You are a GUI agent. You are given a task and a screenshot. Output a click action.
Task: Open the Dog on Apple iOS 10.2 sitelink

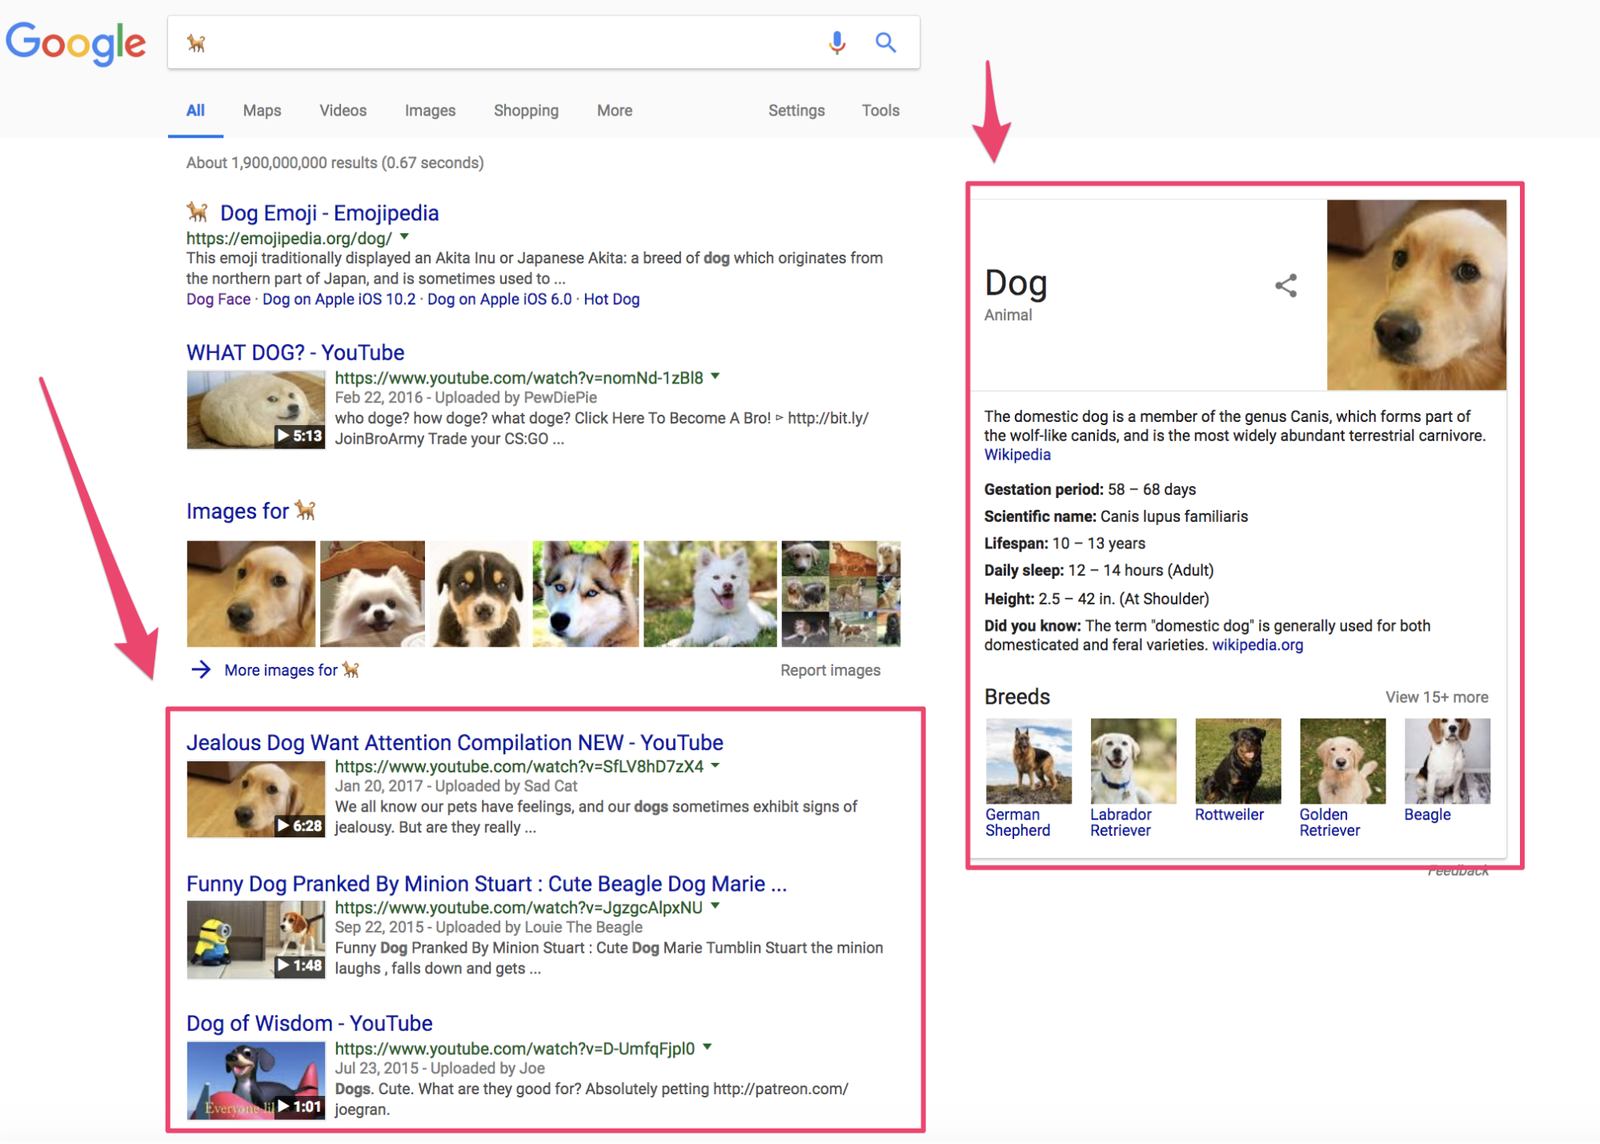click(339, 299)
